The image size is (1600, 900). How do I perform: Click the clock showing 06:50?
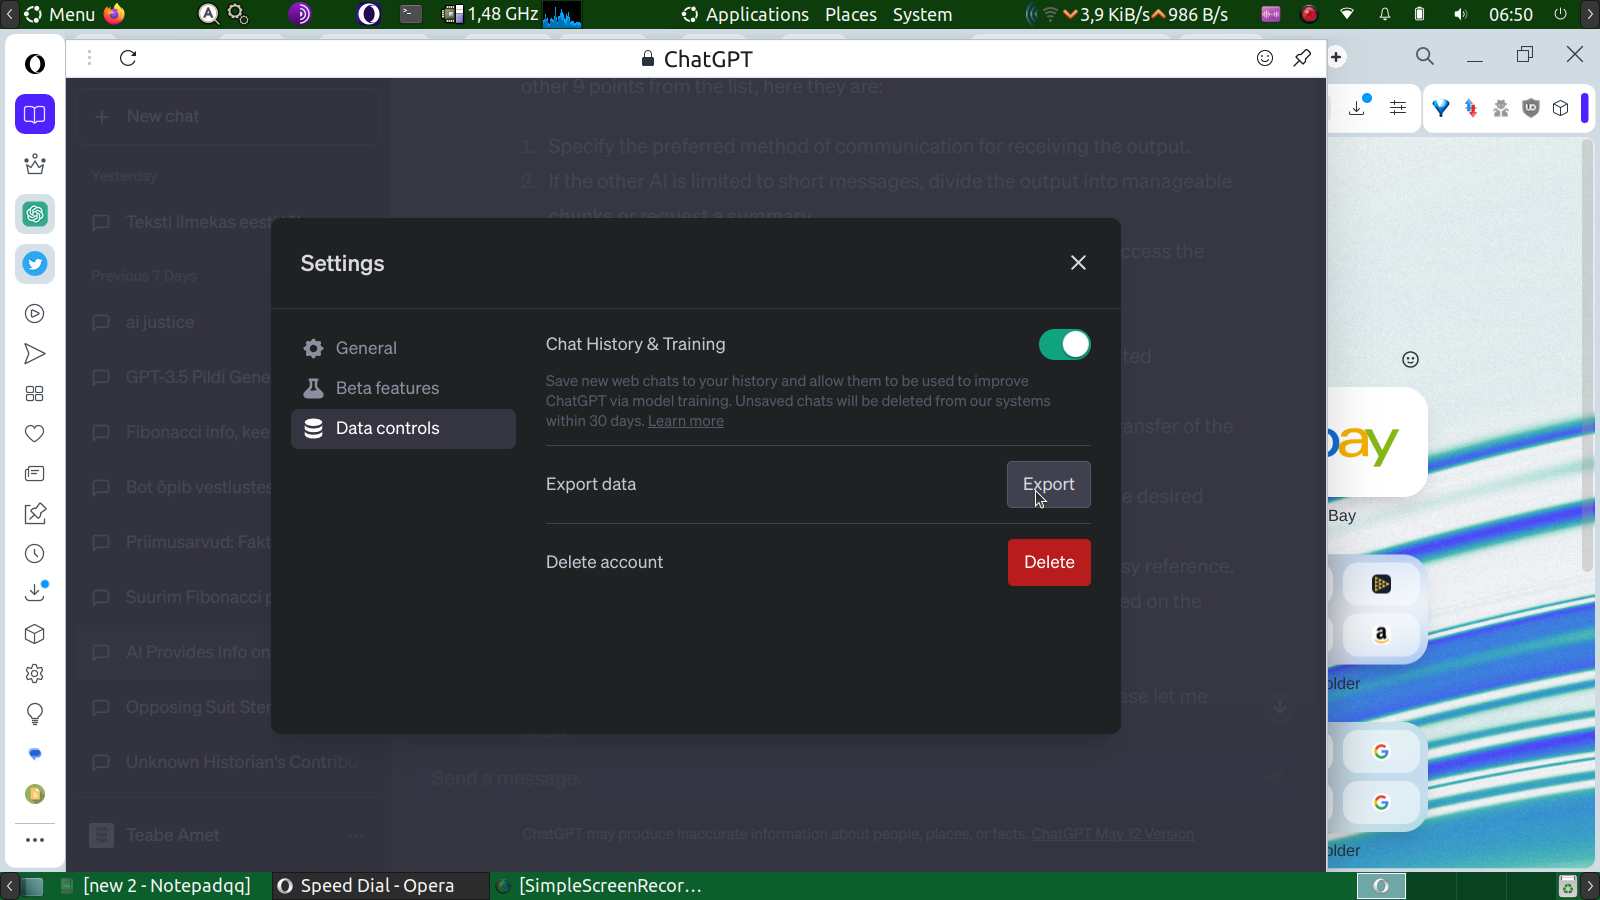click(x=1511, y=14)
